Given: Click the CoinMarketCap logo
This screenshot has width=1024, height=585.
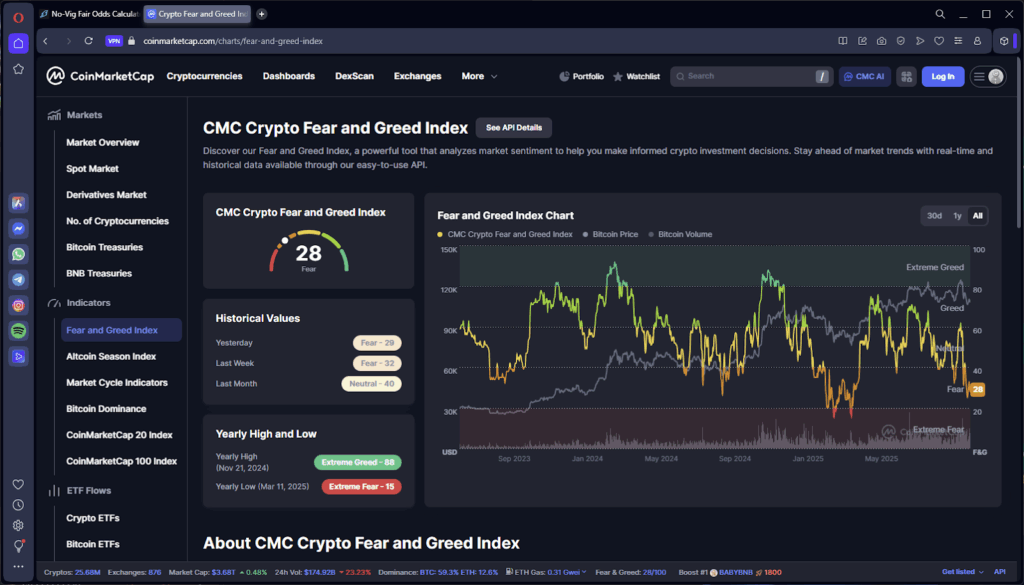Looking at the screenshot, I should pos(100,76).
